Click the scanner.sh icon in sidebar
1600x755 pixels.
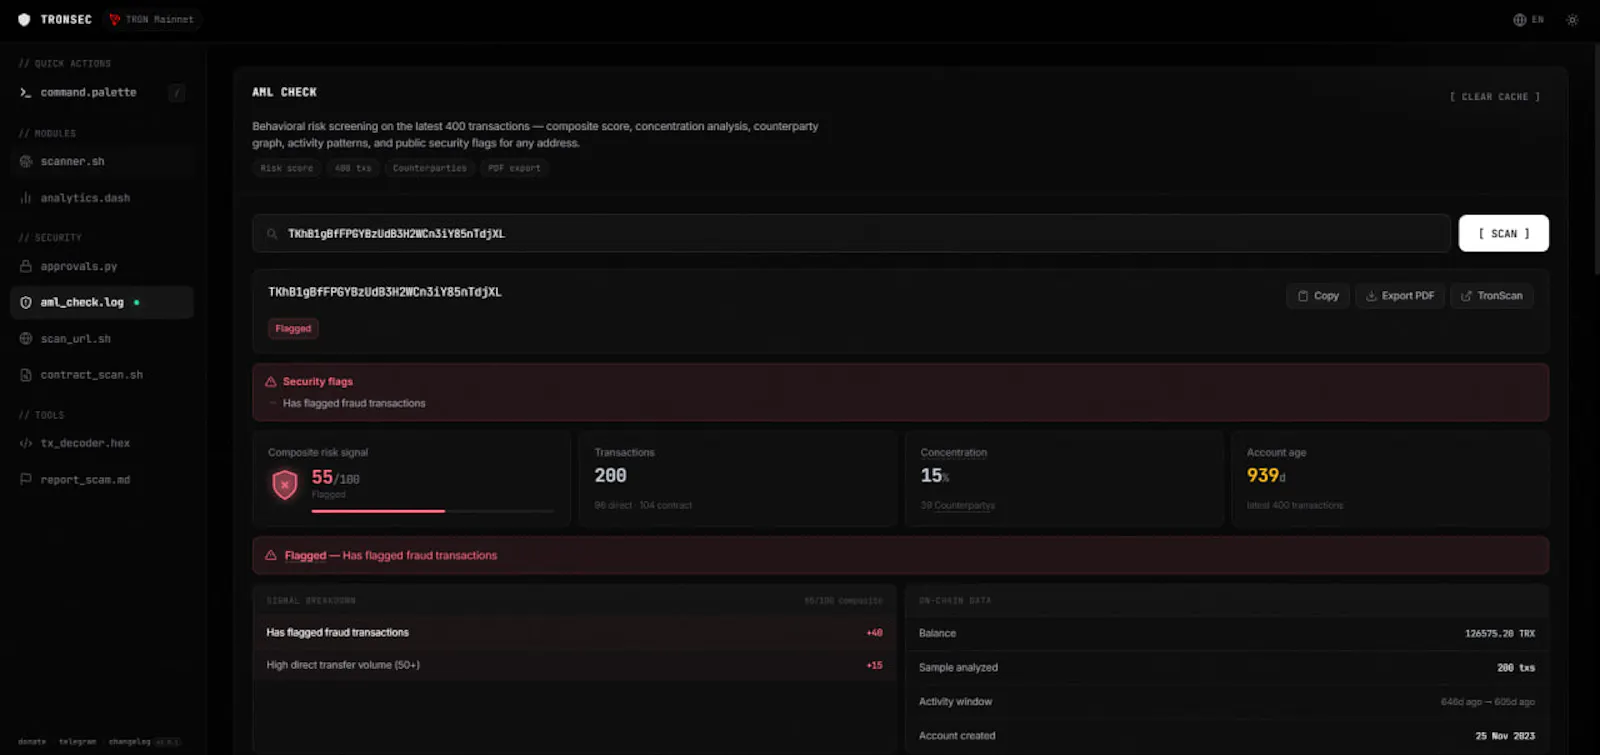coord(26,161)
